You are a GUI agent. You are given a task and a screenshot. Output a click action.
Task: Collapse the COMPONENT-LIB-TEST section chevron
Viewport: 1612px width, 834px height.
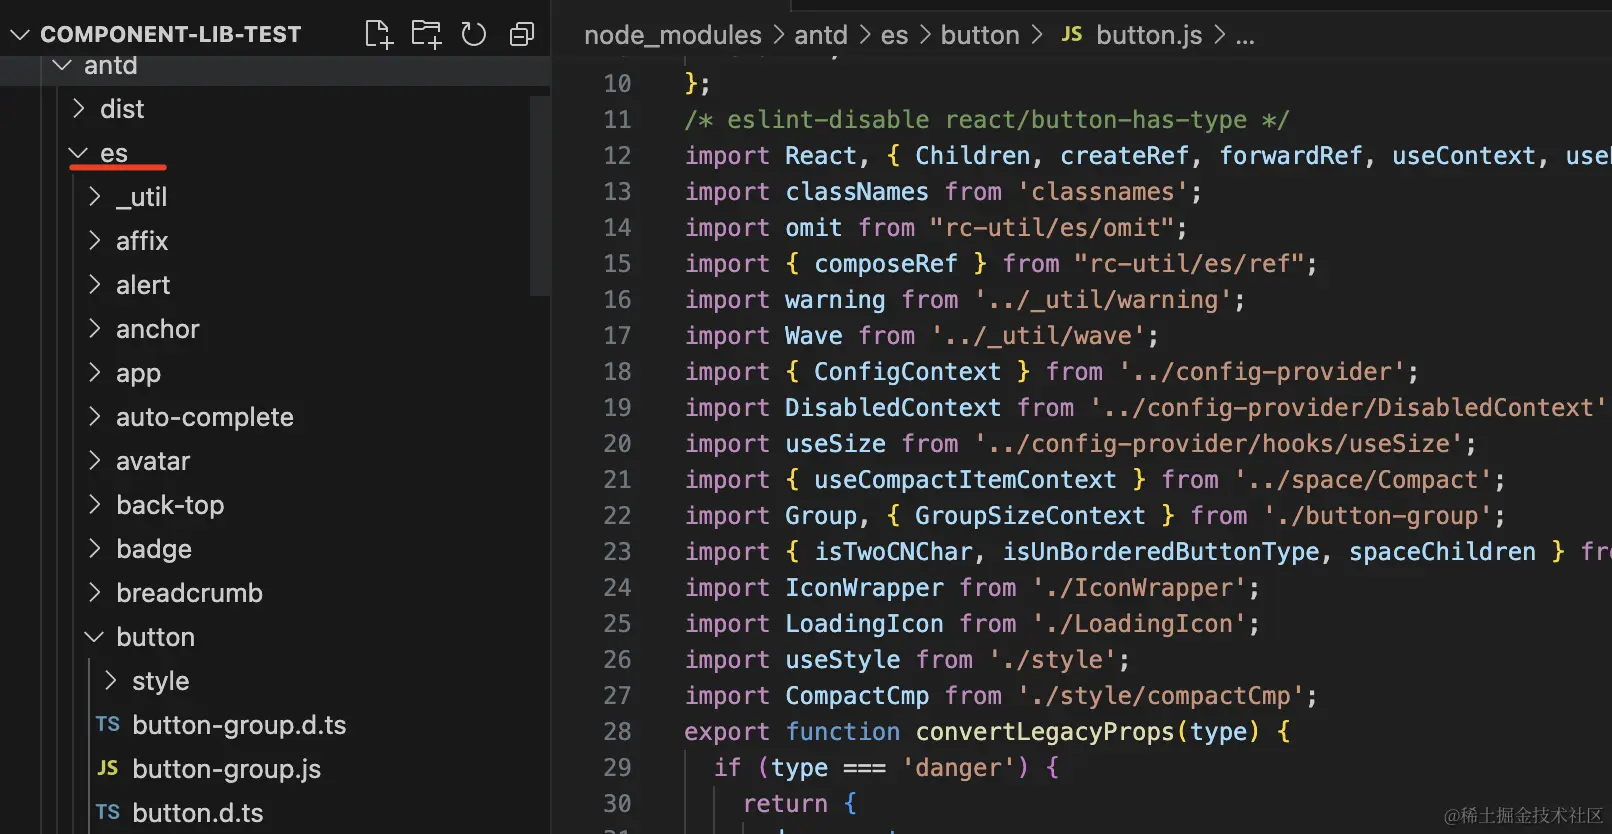[20, 35]
